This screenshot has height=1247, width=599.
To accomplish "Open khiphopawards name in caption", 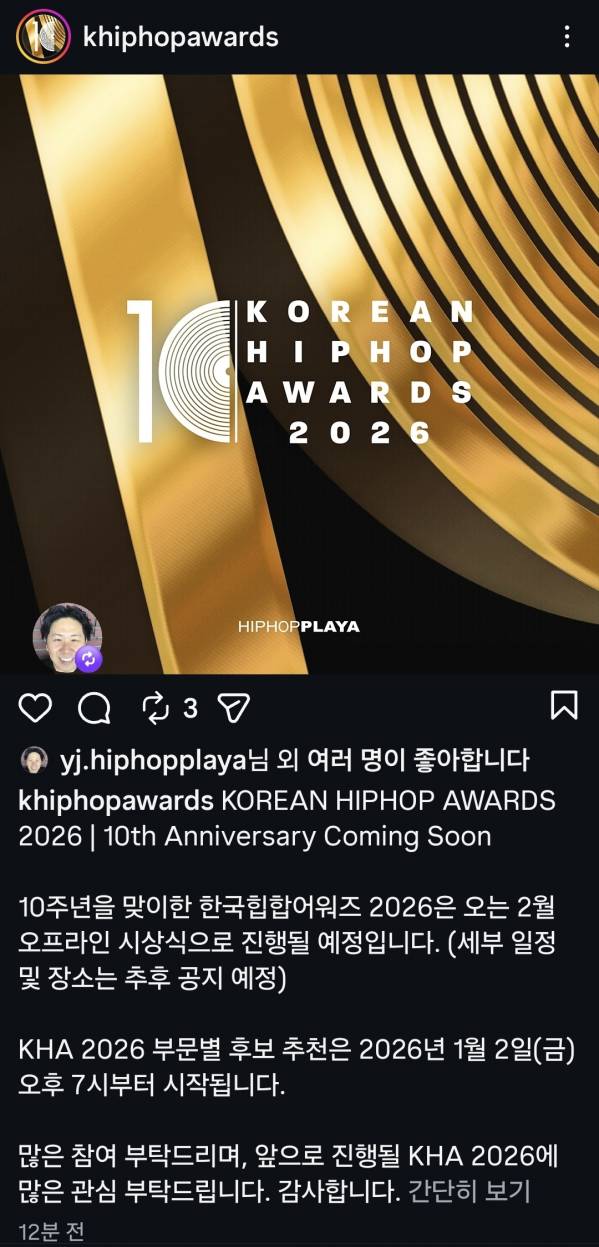I will [116, 802].
